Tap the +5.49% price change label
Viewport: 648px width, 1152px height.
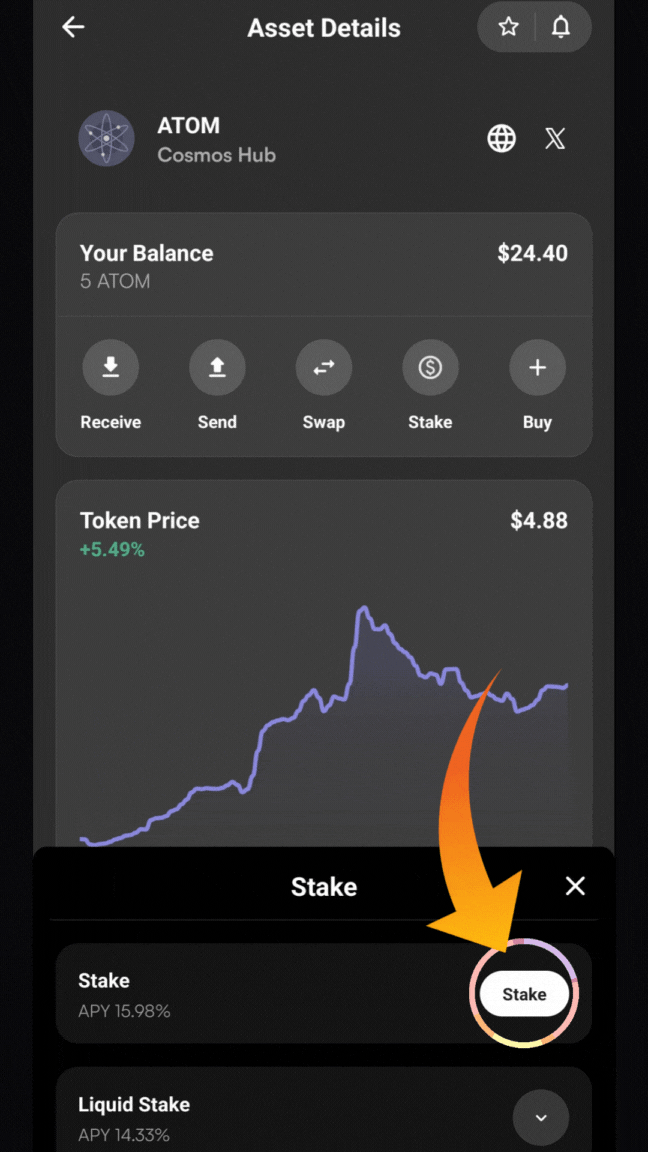[x=112, y=550]
